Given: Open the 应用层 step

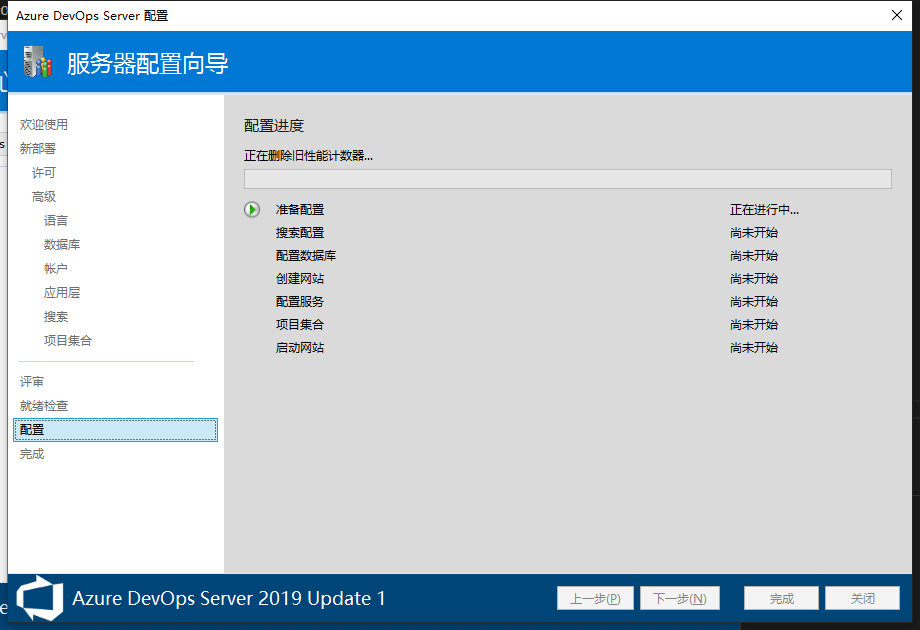Looking at the screenshot, I should 62,293.
